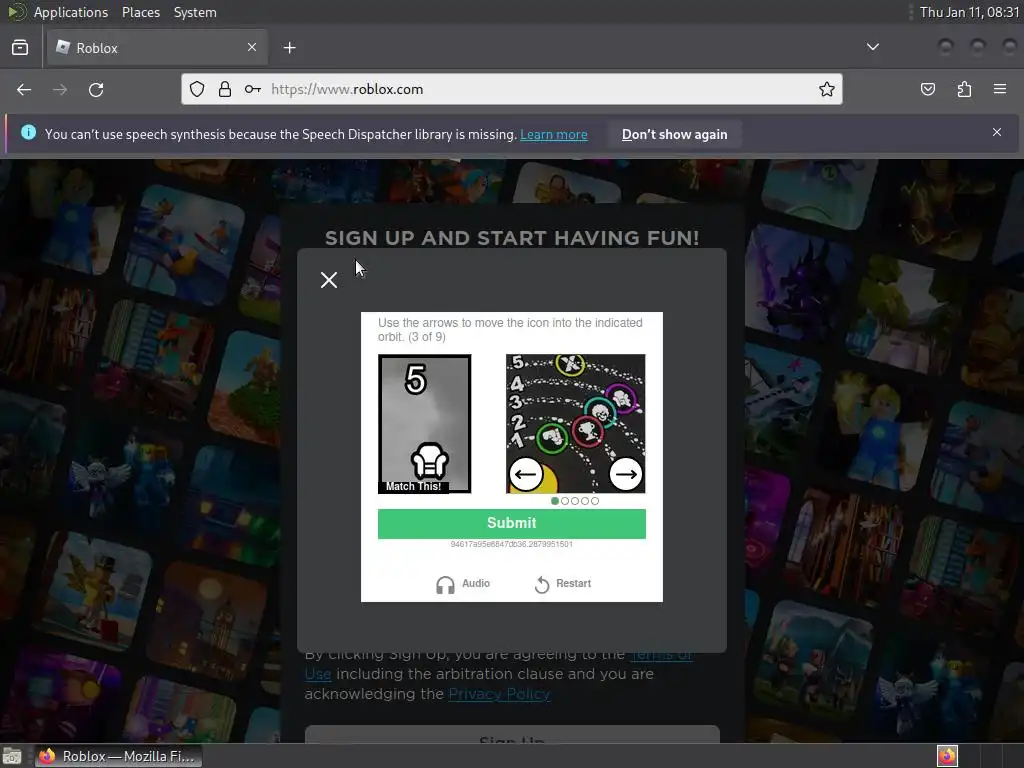Open Privacy Policy link

tap(499, 694)
